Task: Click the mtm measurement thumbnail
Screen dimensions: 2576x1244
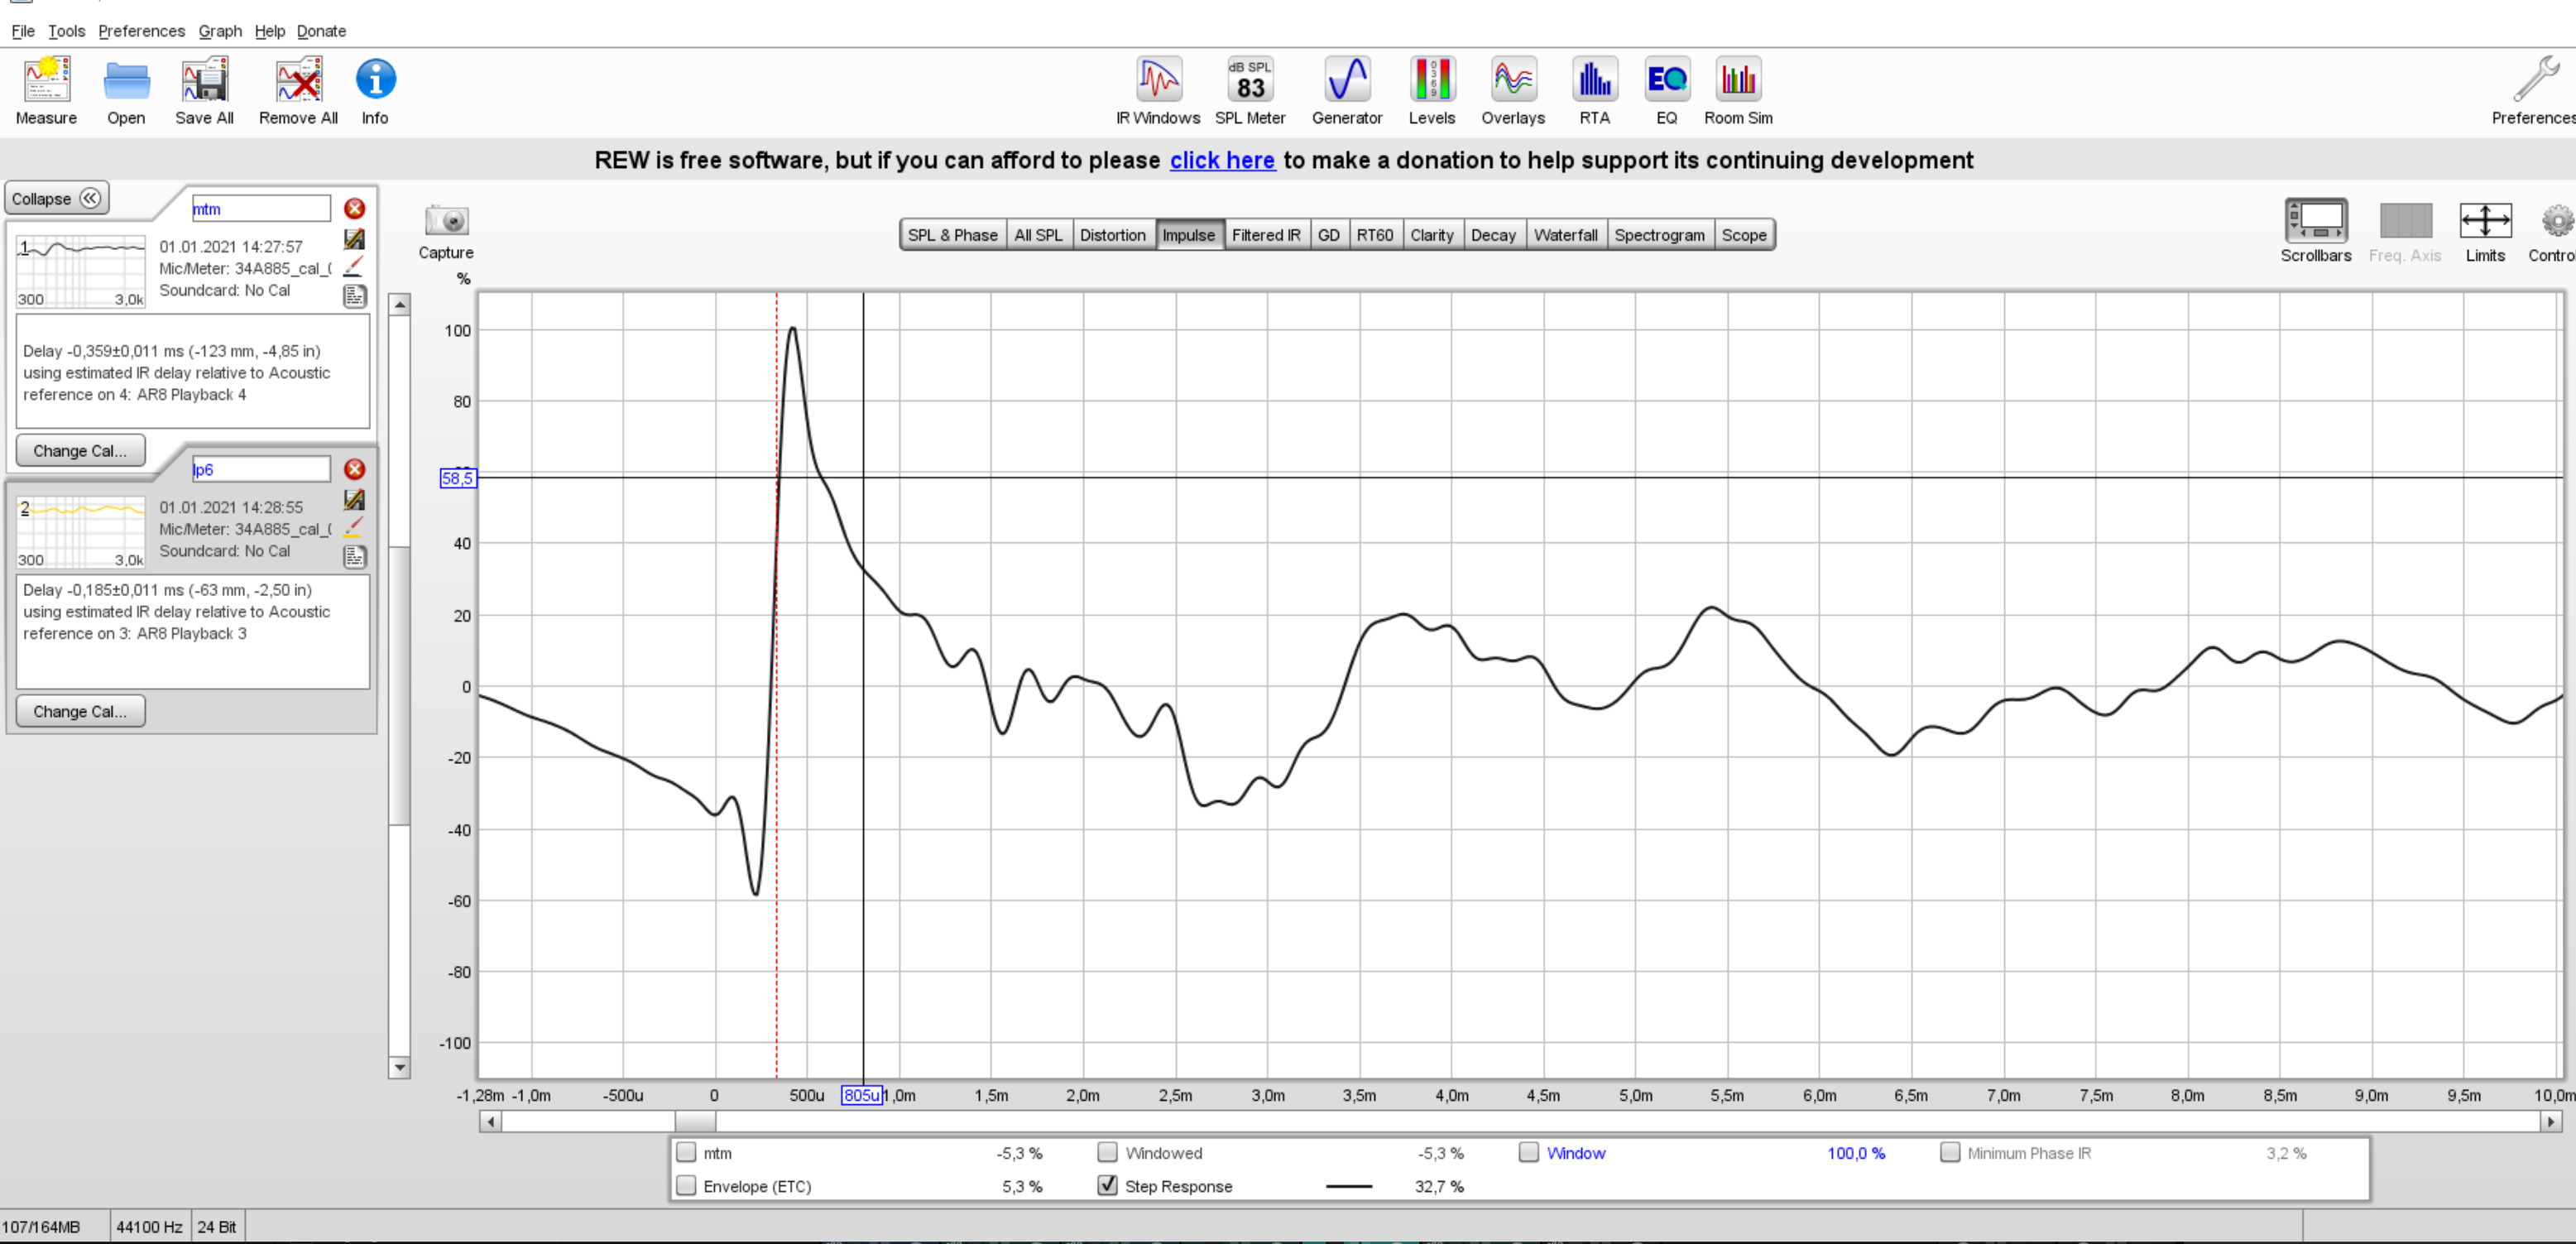Action: [x=81, y=272]
